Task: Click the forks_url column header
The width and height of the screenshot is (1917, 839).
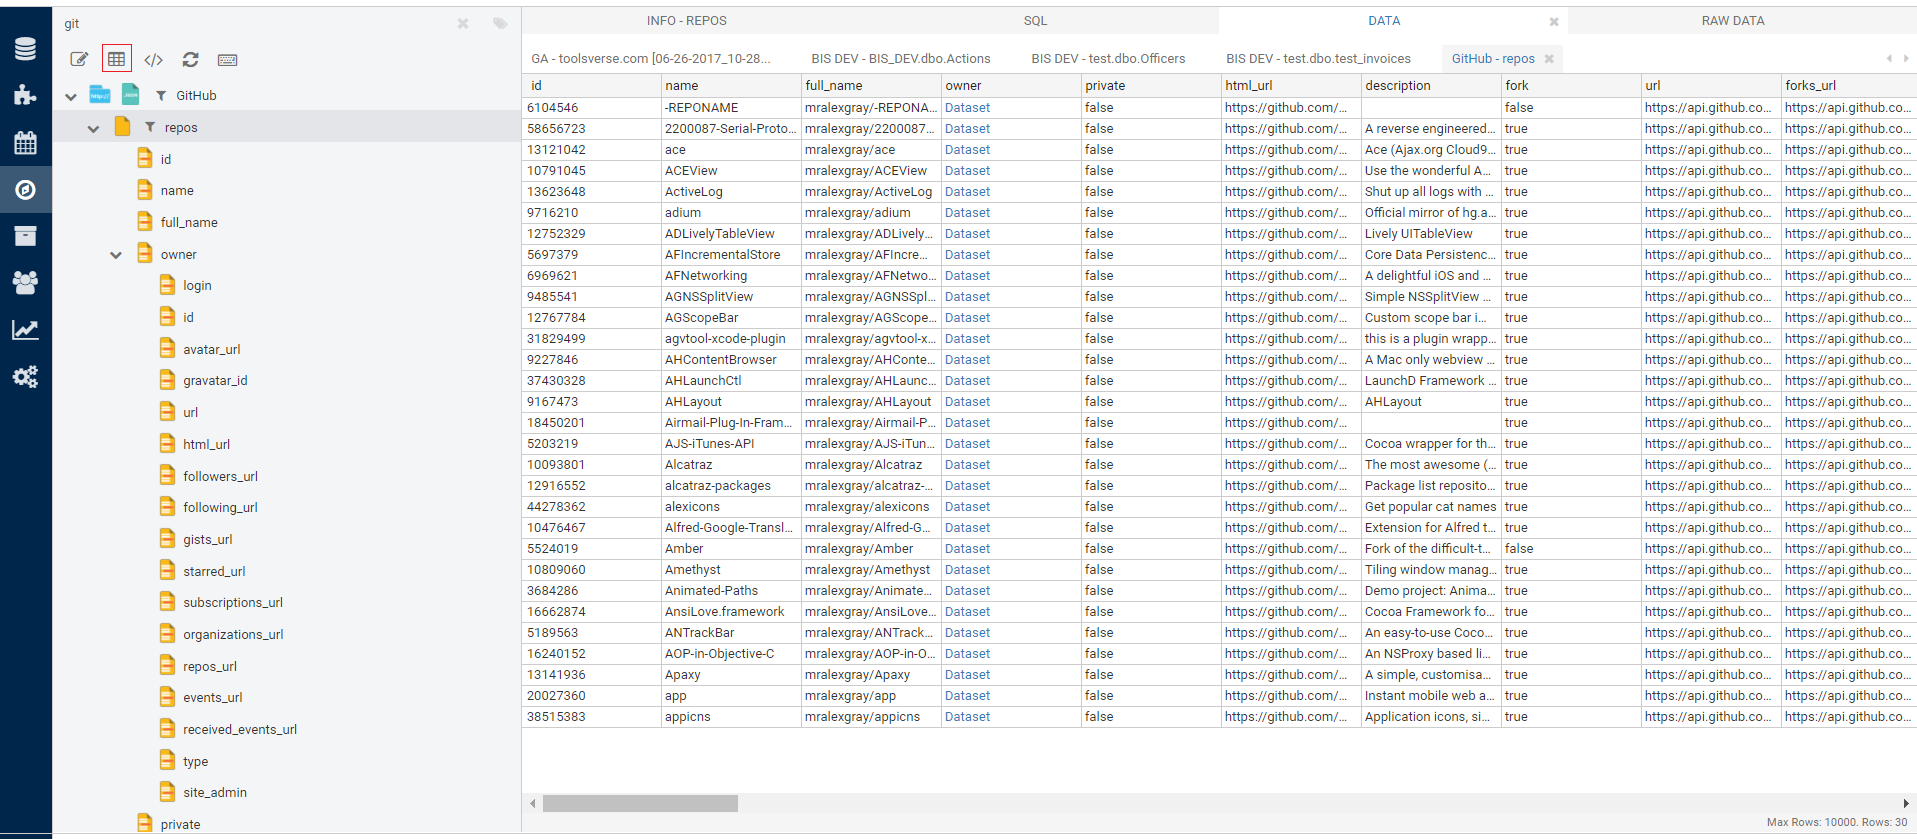Action: tap(1849, 86)
